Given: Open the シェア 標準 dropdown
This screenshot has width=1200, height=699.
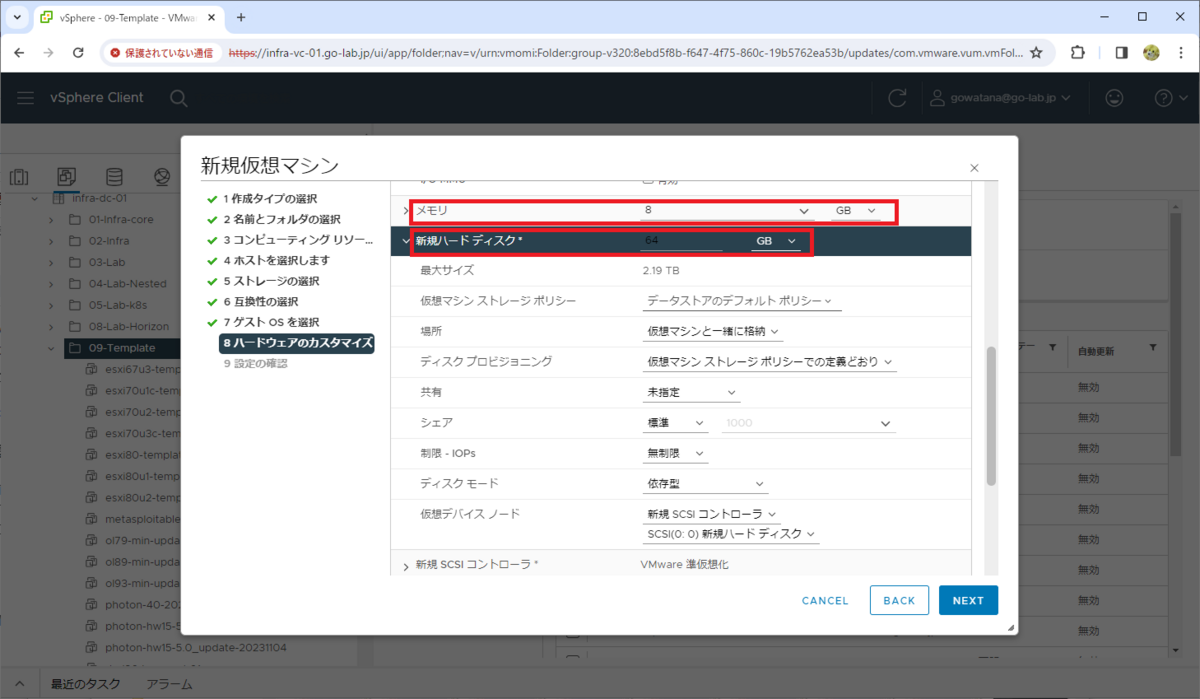Looking at the screenshot, I should coord(675,423).
